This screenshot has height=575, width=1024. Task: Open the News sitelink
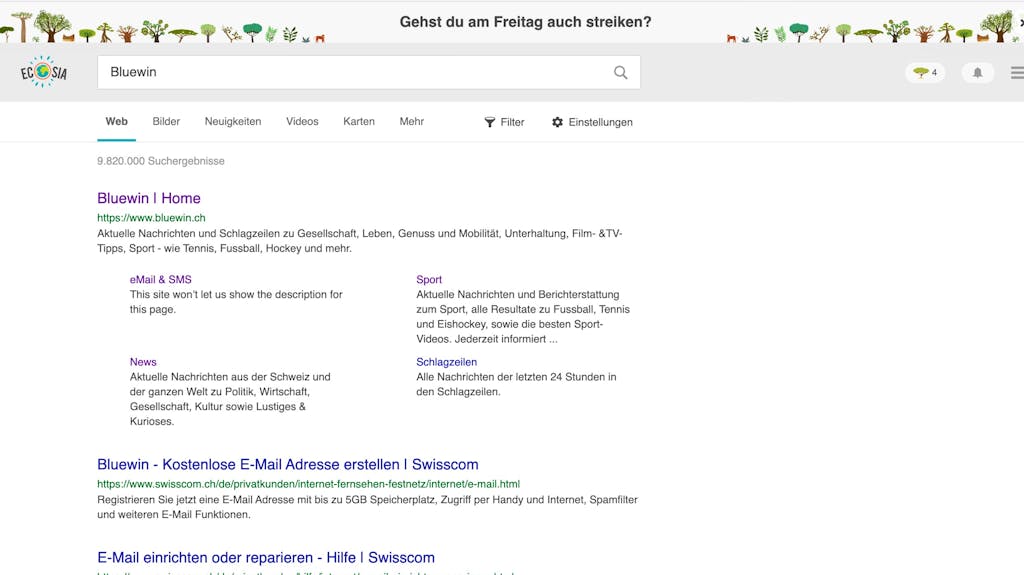click(143, 362)
